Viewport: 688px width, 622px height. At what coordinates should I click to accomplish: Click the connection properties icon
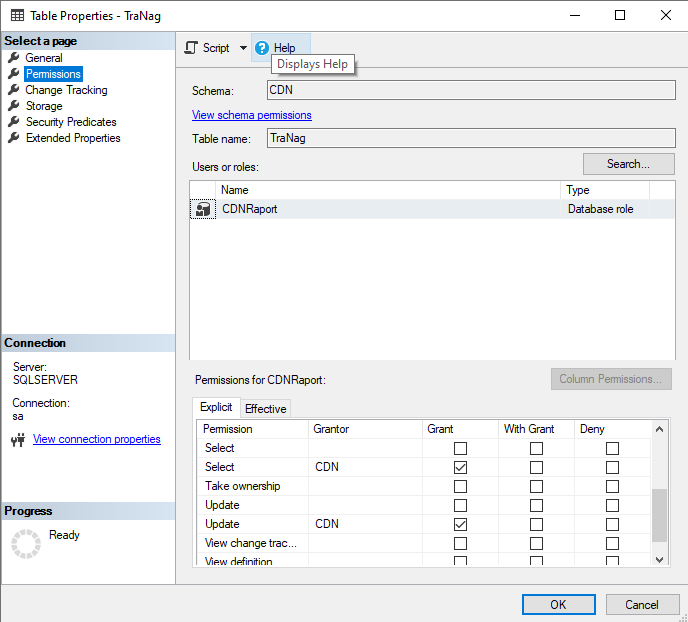tap(17, 439)
